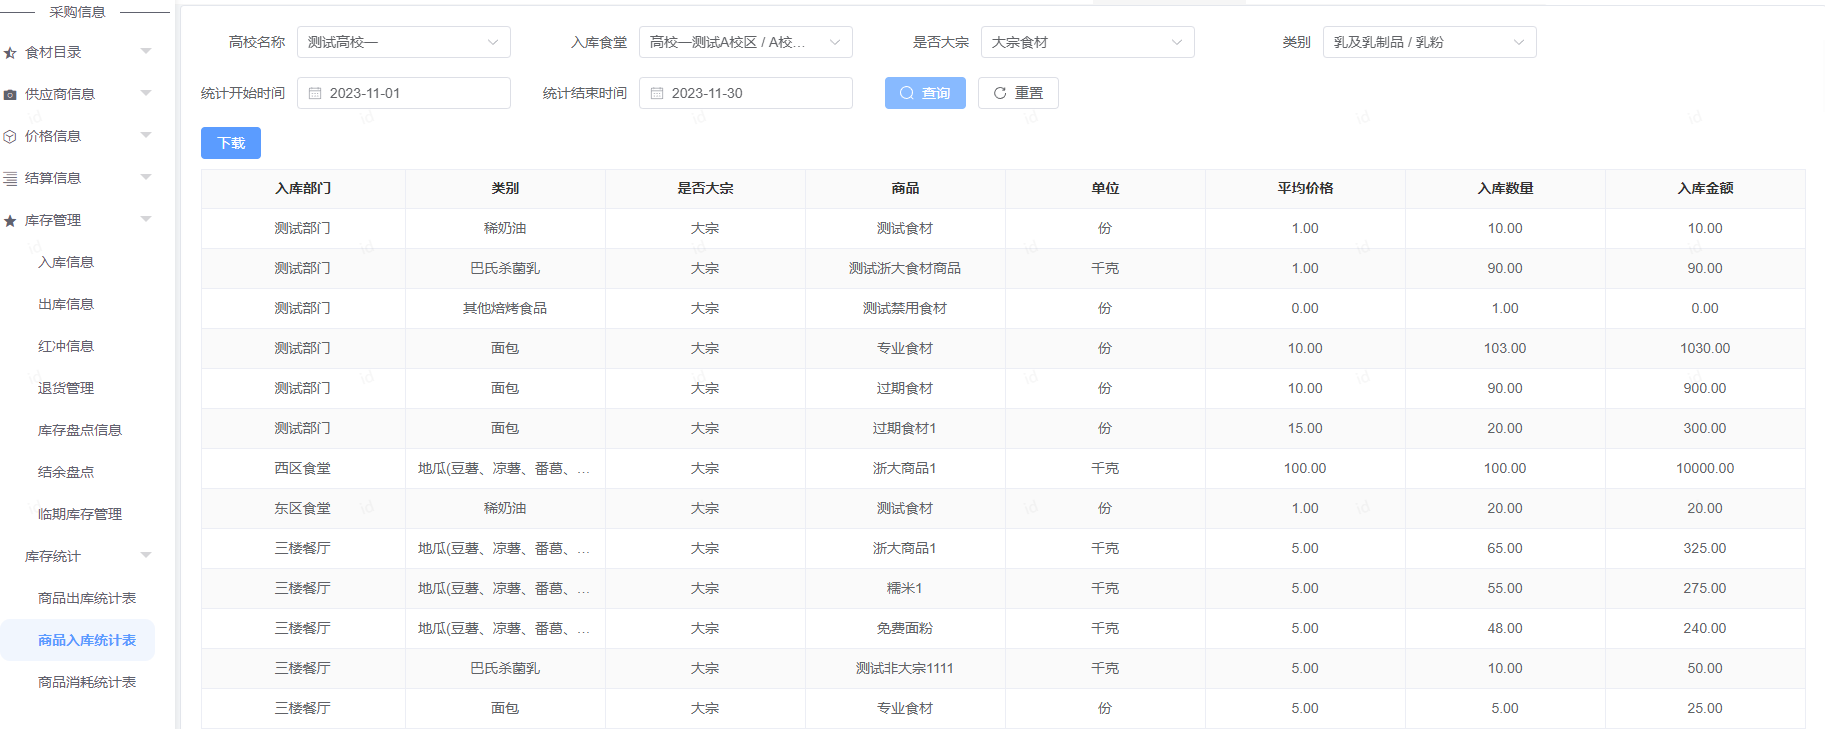
Task: Click the 统计开始时间 date field
Action: [x=404, y=93]
